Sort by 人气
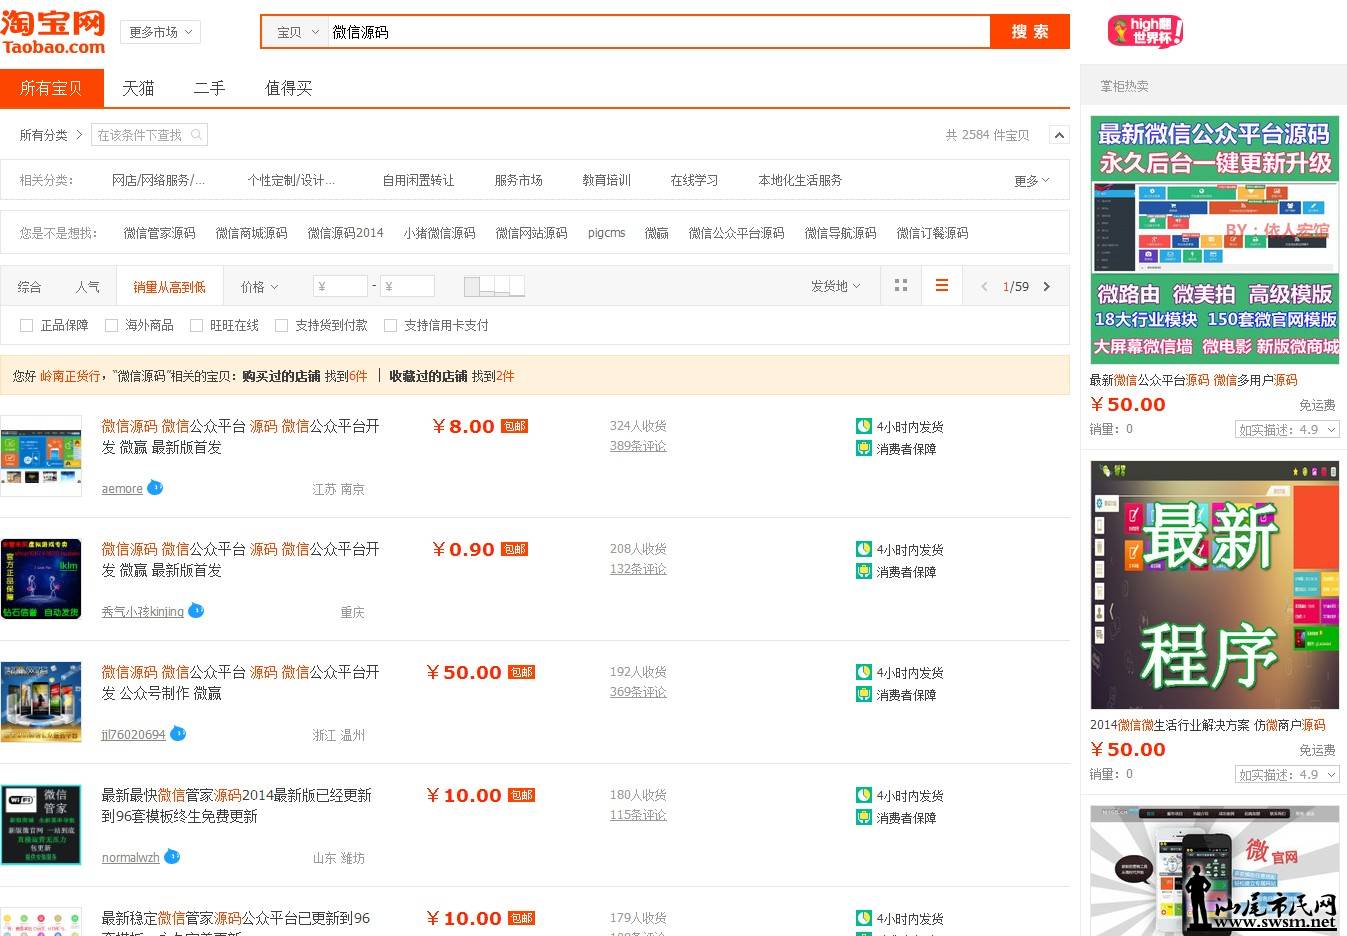Screen dimensions: 1347x936 pos(87,287)
